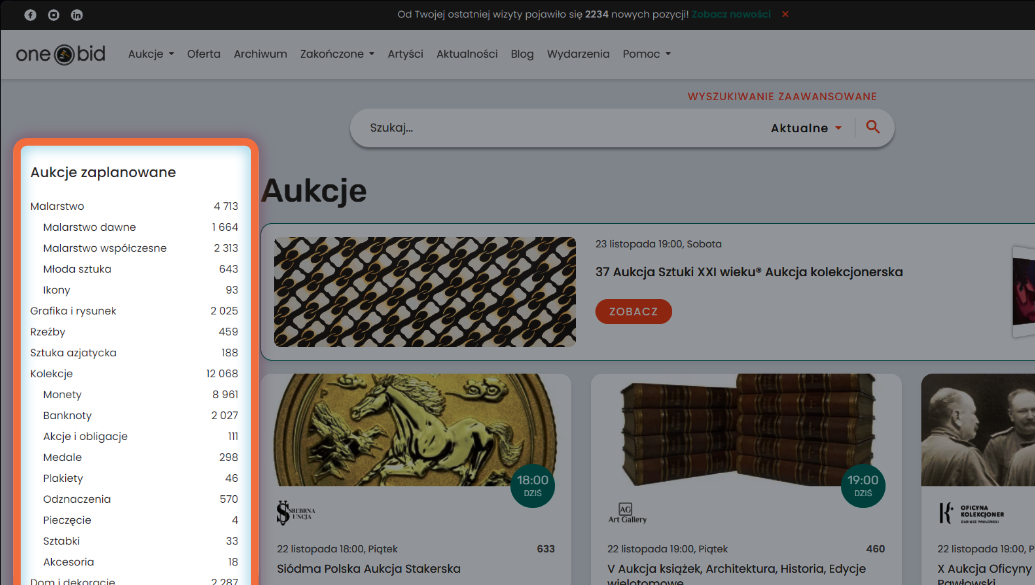Open the historic officers photo auction image
The width and height of the screenshot is (1035, 585).
click(978, 430)
